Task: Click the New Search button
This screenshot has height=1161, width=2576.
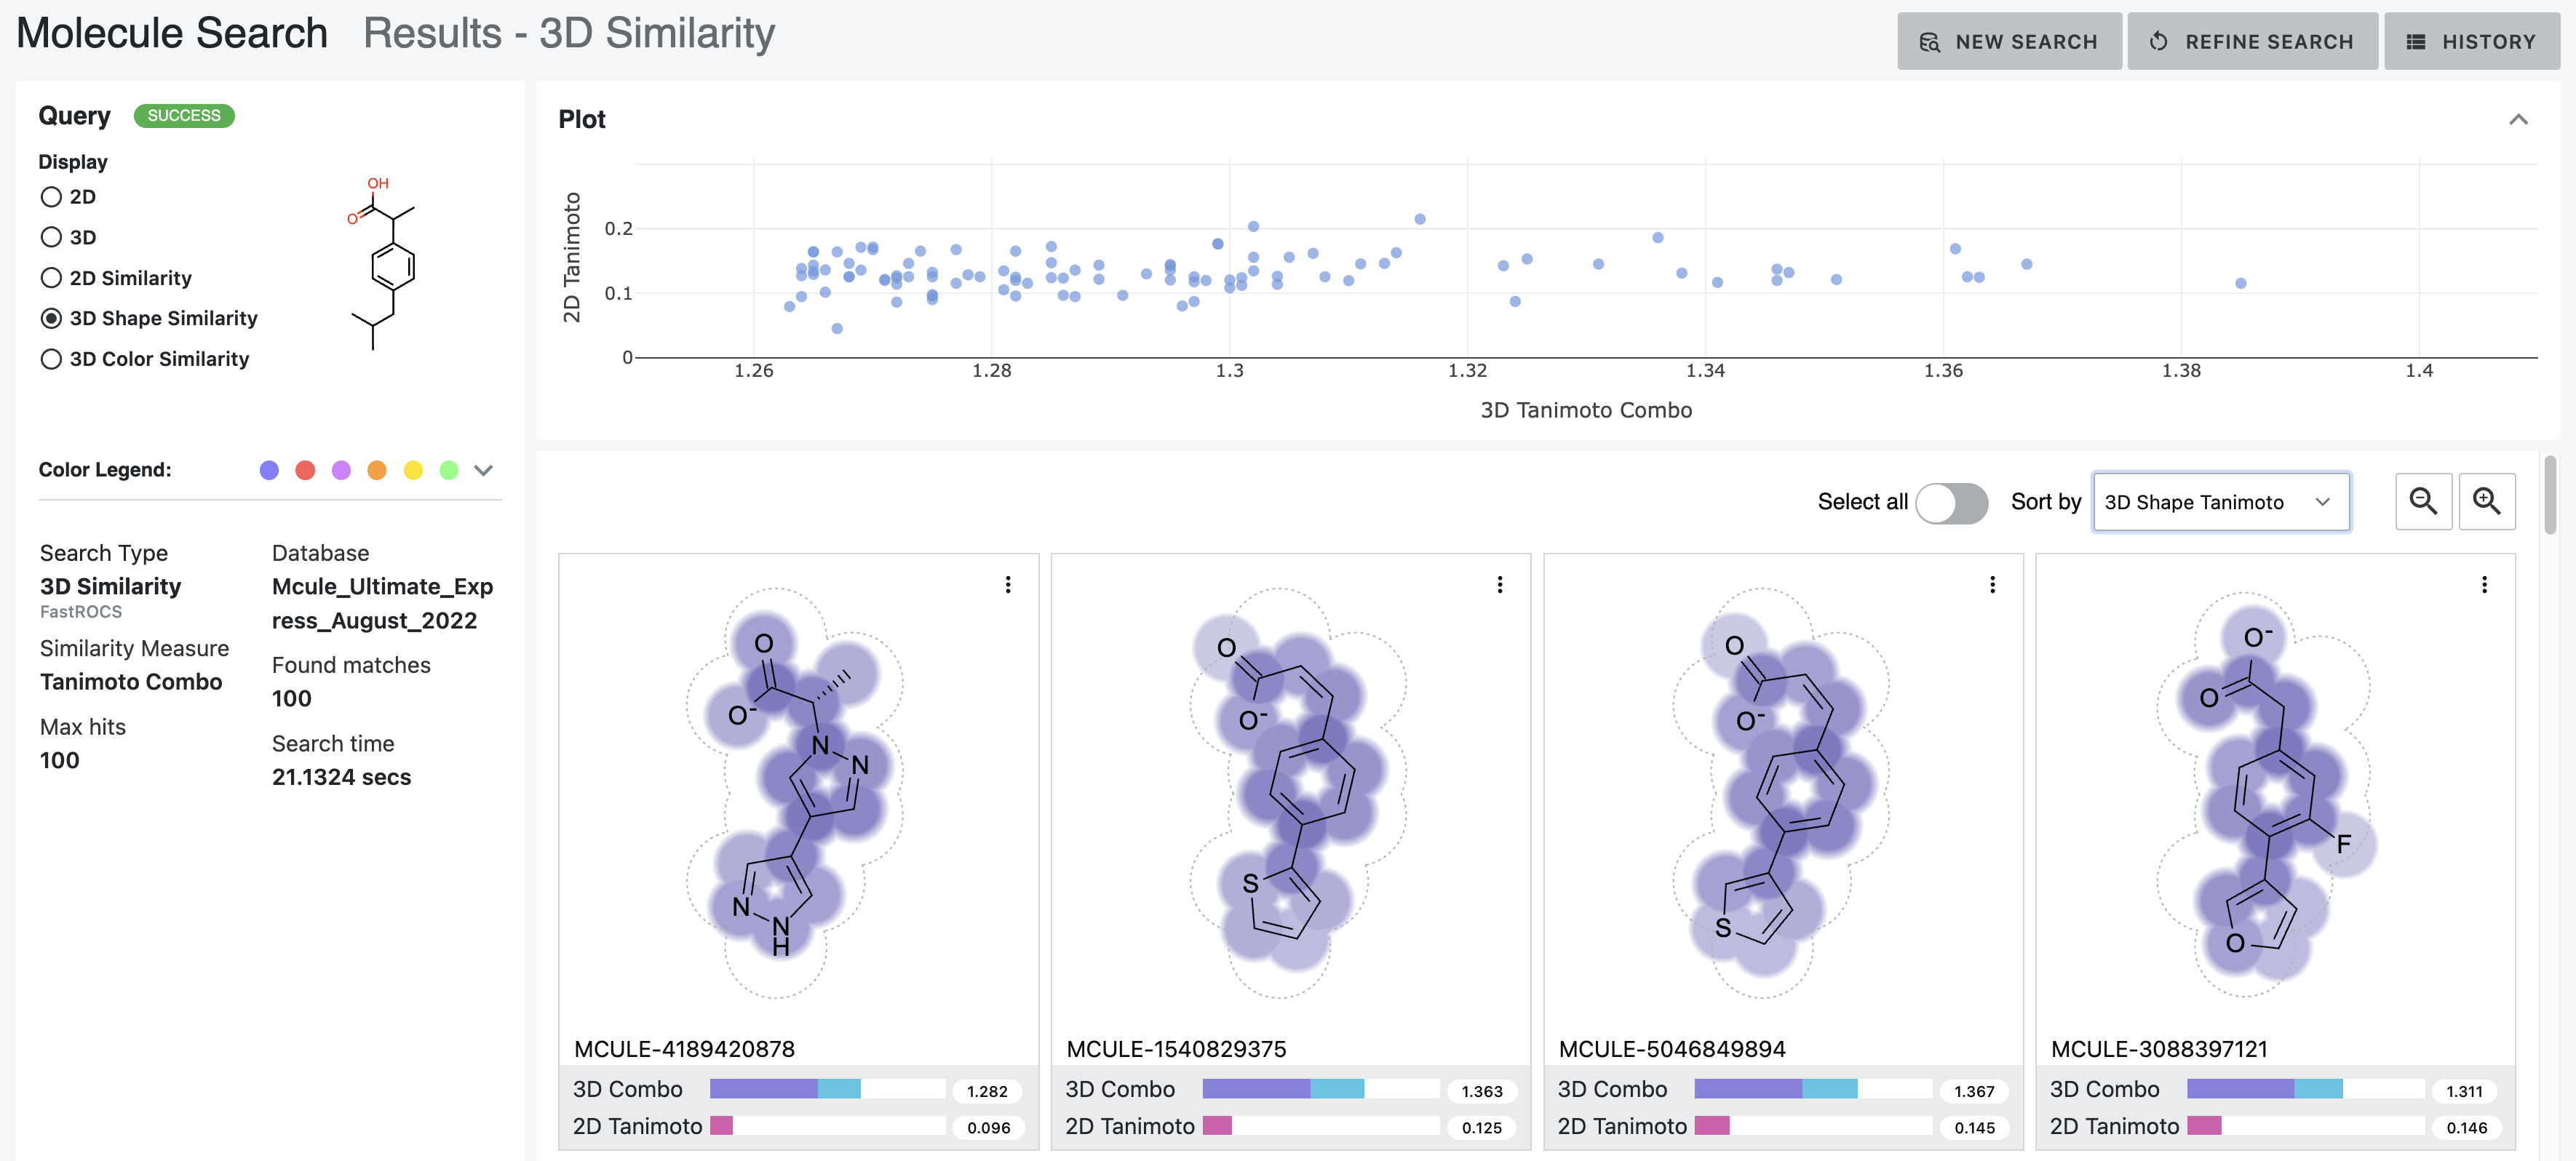Action: [2008, 42]
